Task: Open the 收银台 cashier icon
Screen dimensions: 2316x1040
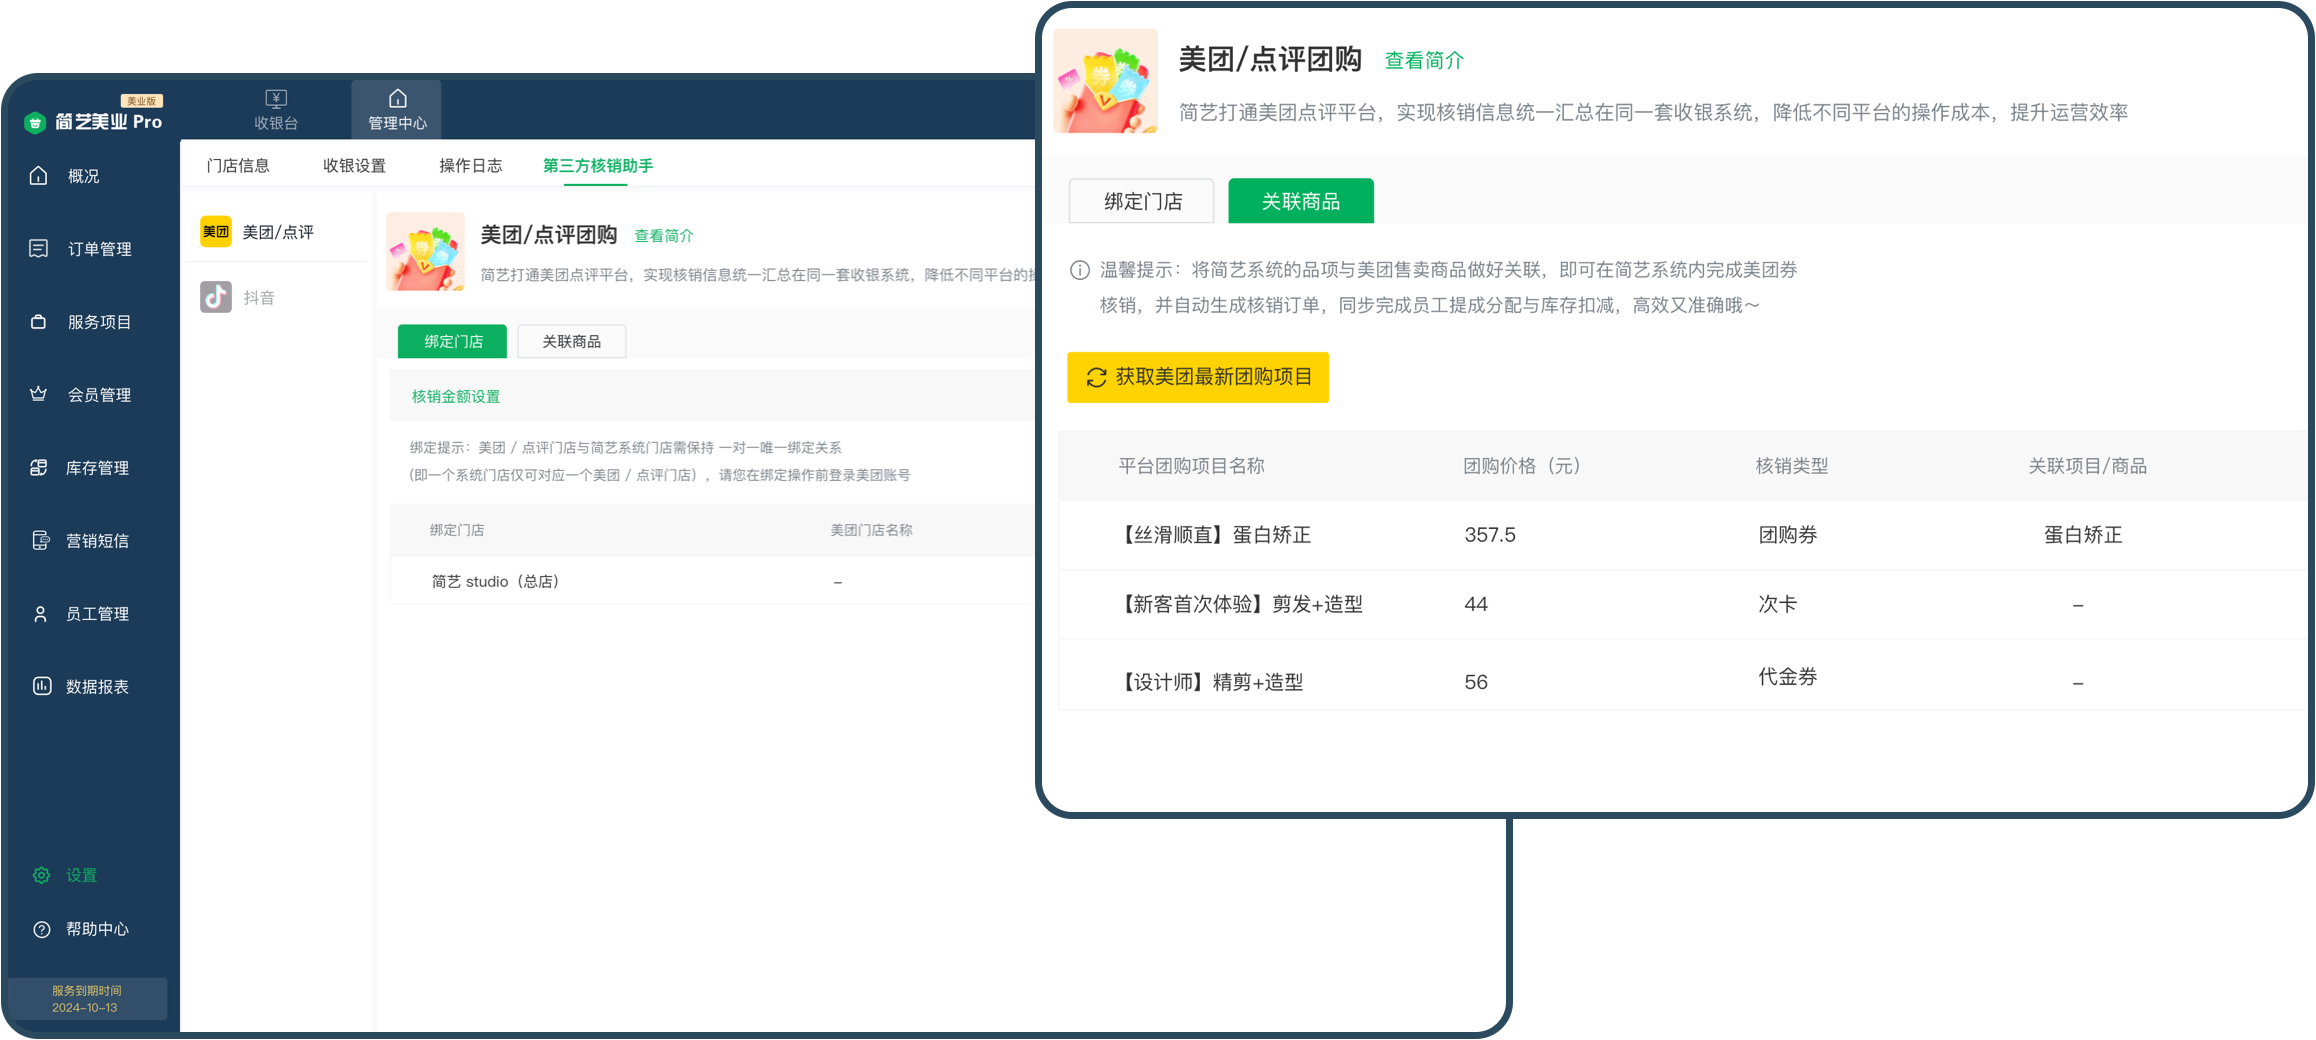Action: tap(276, 98)
